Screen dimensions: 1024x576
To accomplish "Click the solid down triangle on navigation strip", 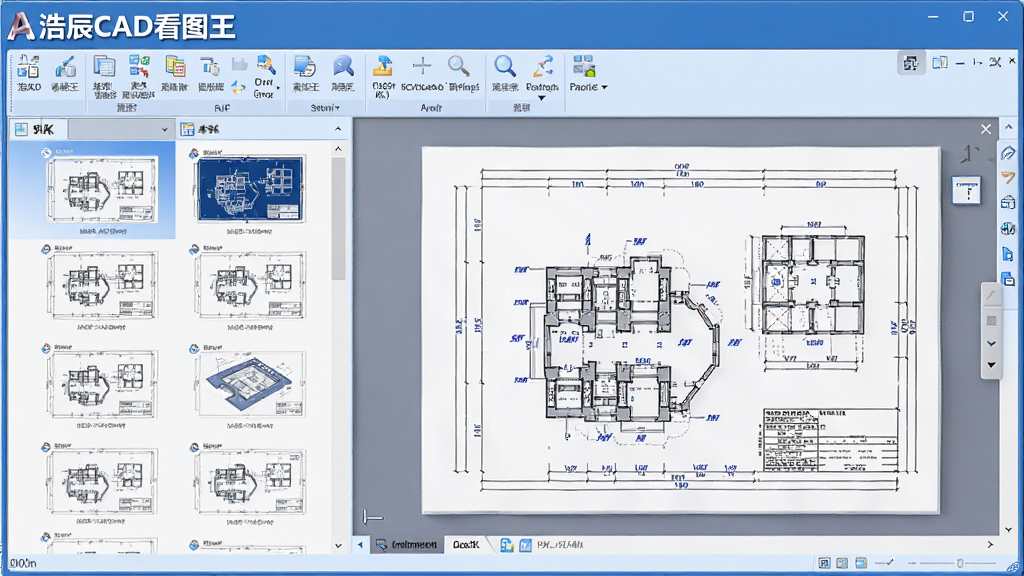I will click(991, 365).
